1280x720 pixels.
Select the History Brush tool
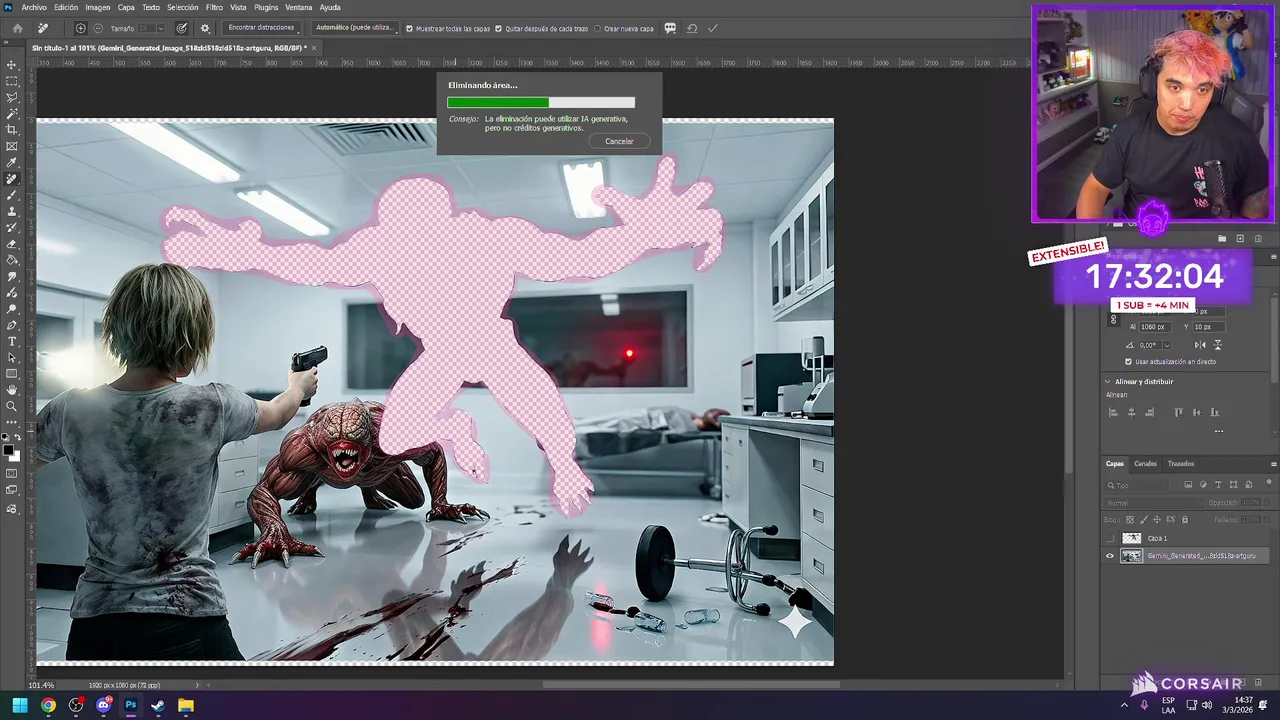[x=12, y=228]
